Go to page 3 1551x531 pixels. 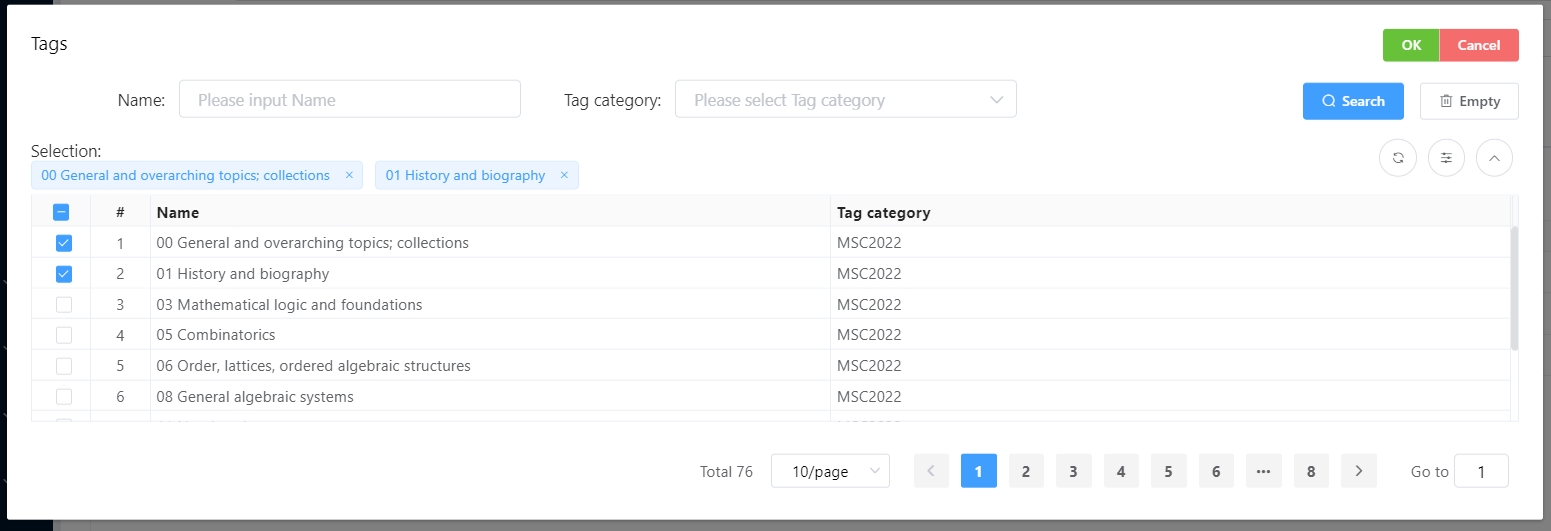click(1073, 471)
